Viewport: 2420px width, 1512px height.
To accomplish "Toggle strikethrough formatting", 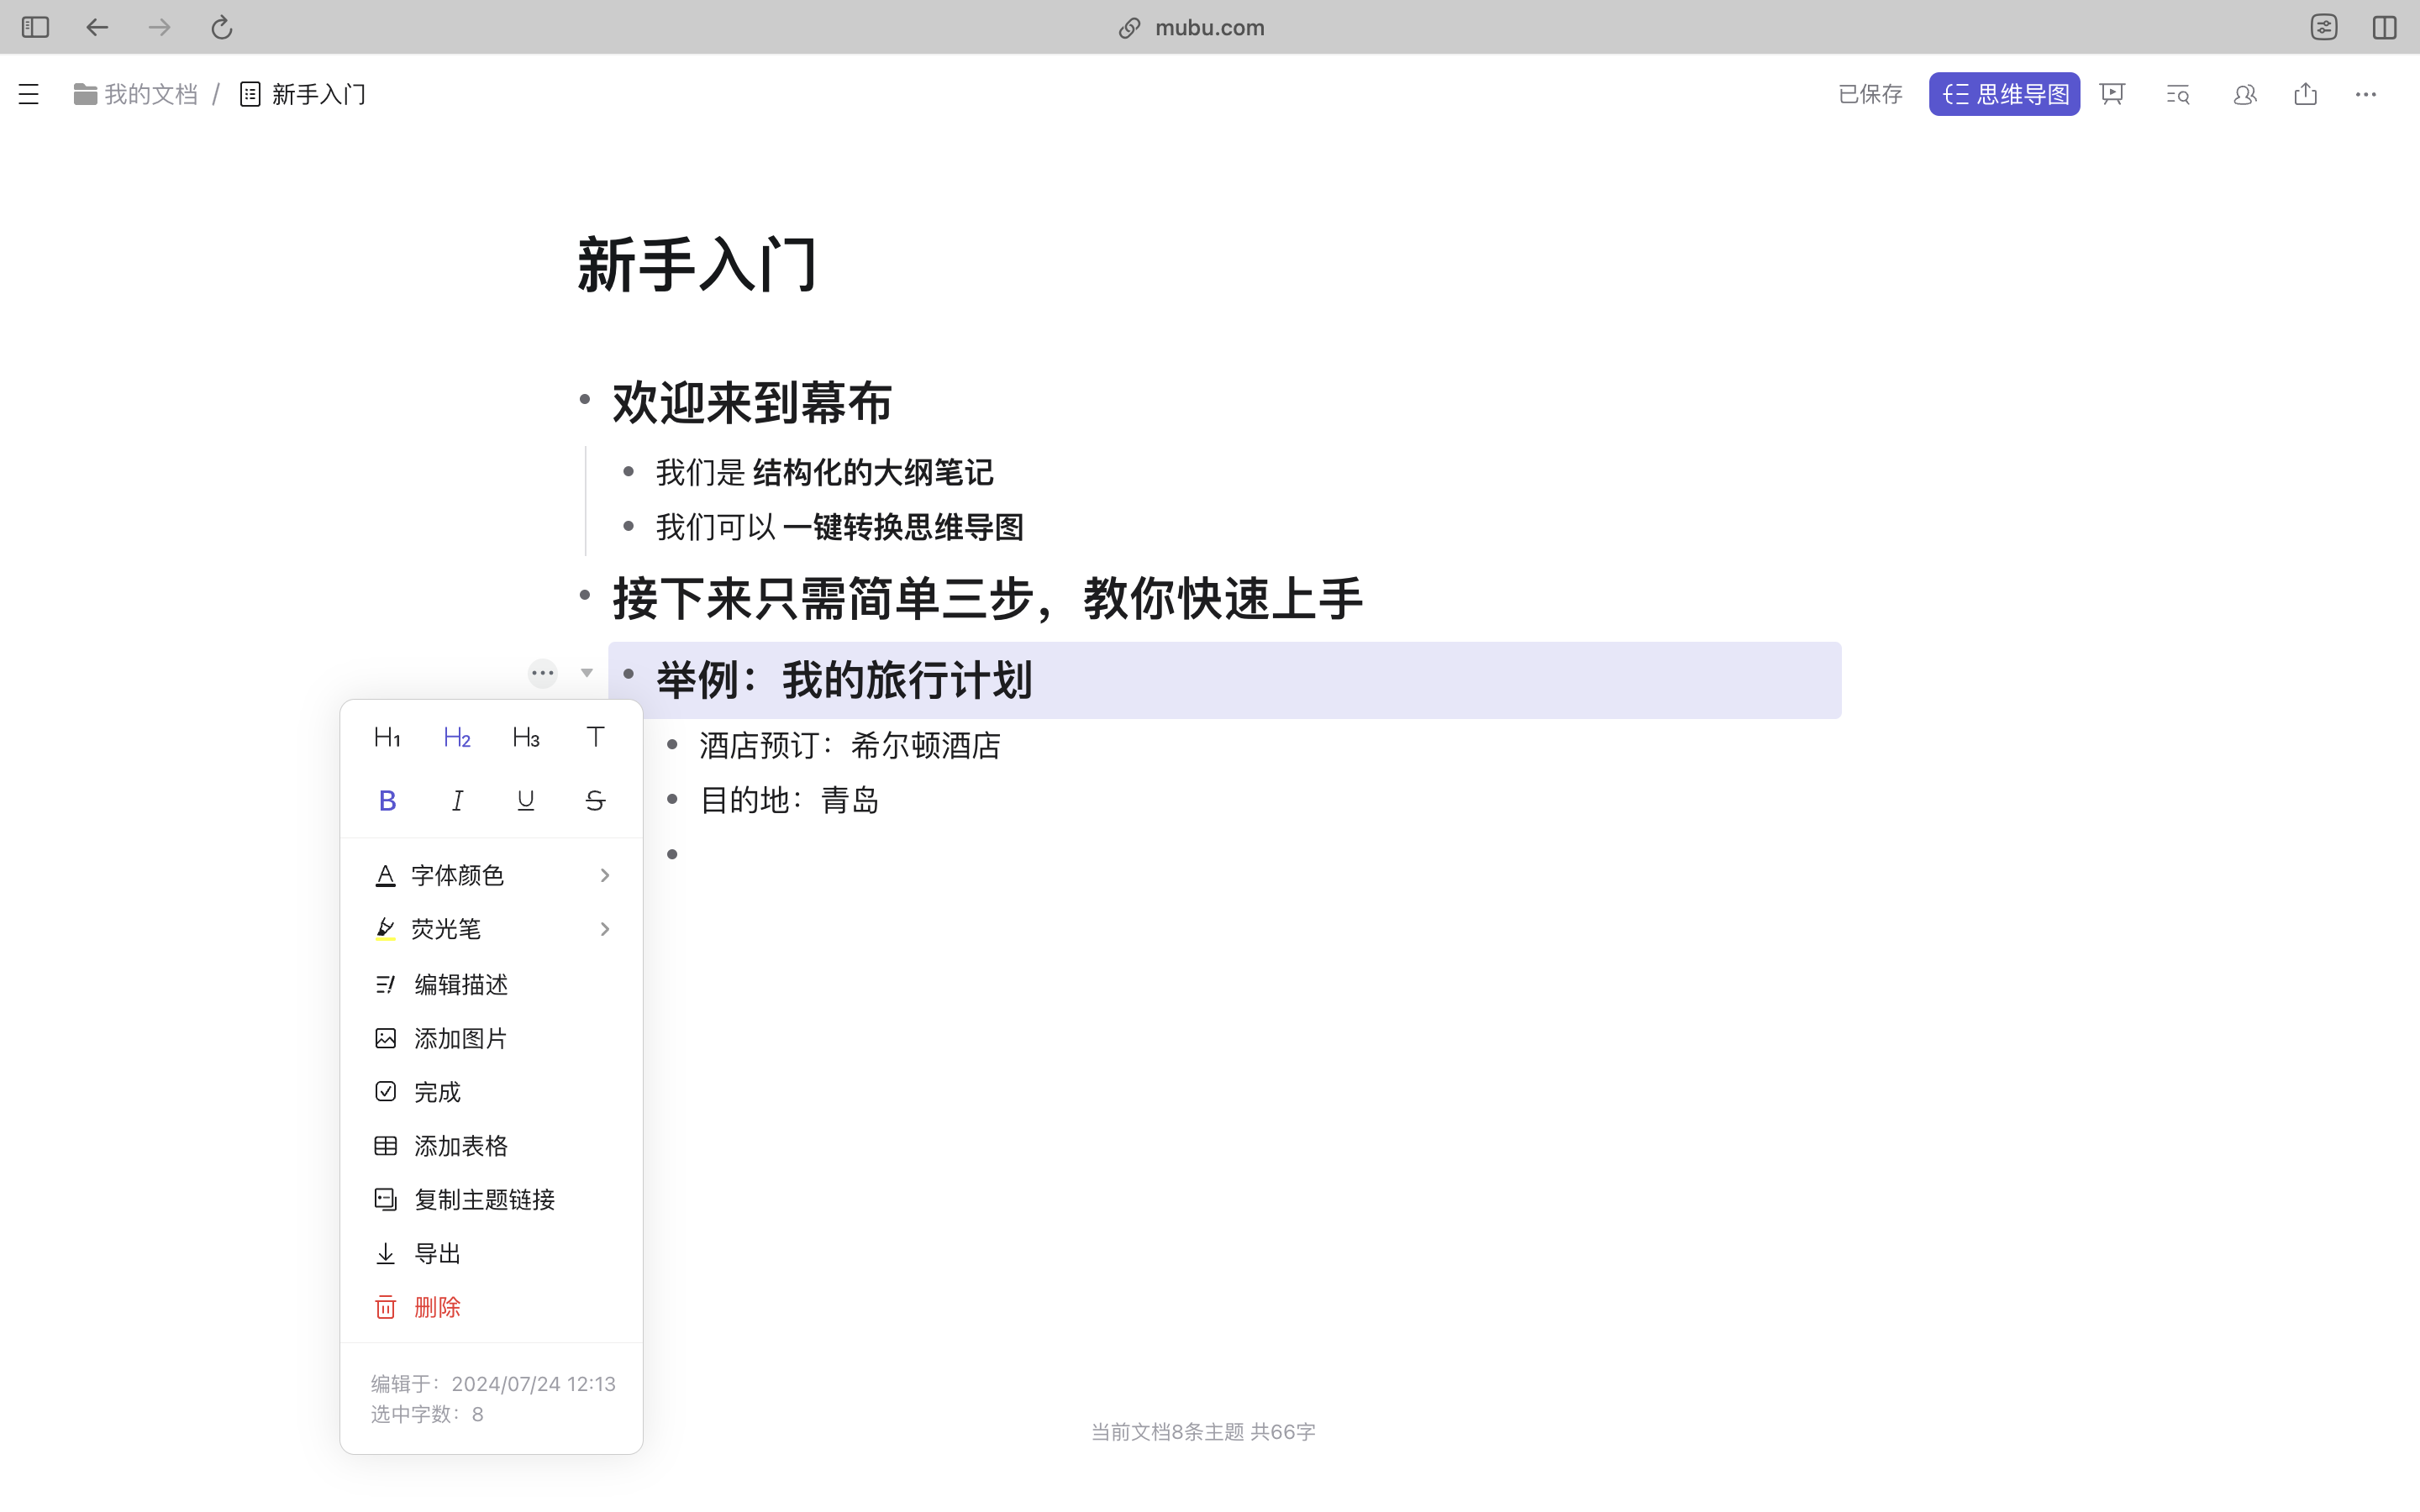I will coord(595,800).
